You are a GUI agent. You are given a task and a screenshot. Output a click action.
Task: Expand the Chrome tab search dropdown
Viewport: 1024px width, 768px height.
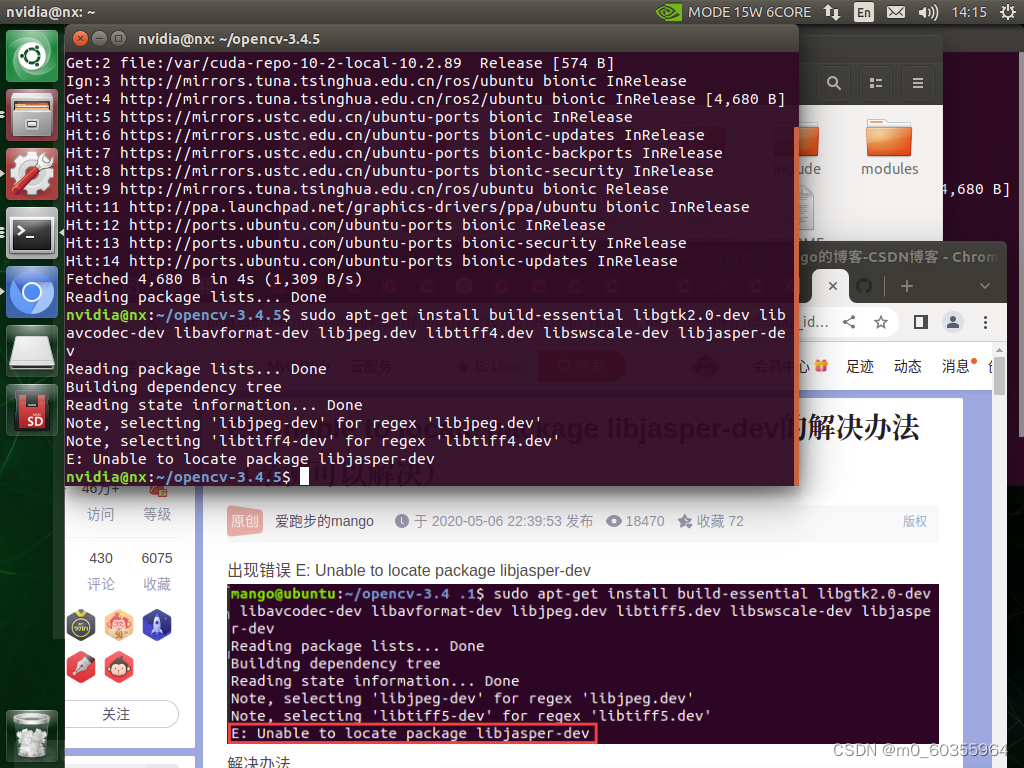coord(985,285)
